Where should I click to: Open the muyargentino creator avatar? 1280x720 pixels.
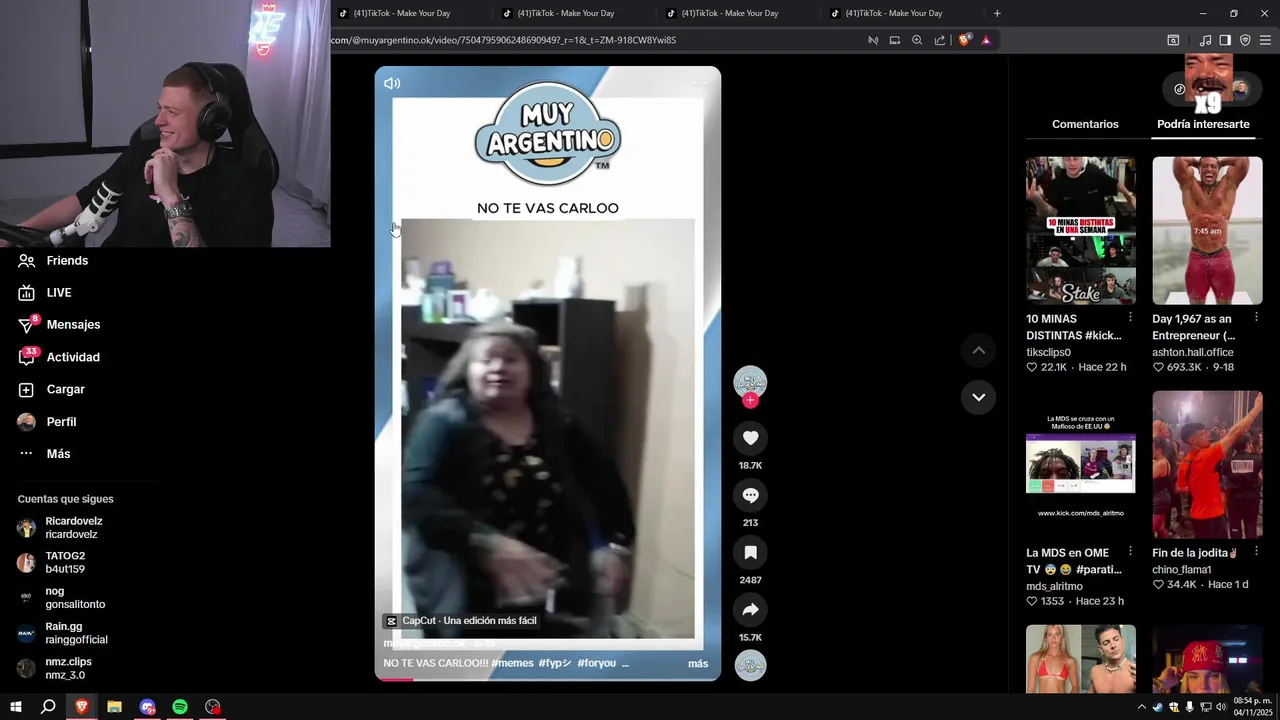click(x=750, y=382)
